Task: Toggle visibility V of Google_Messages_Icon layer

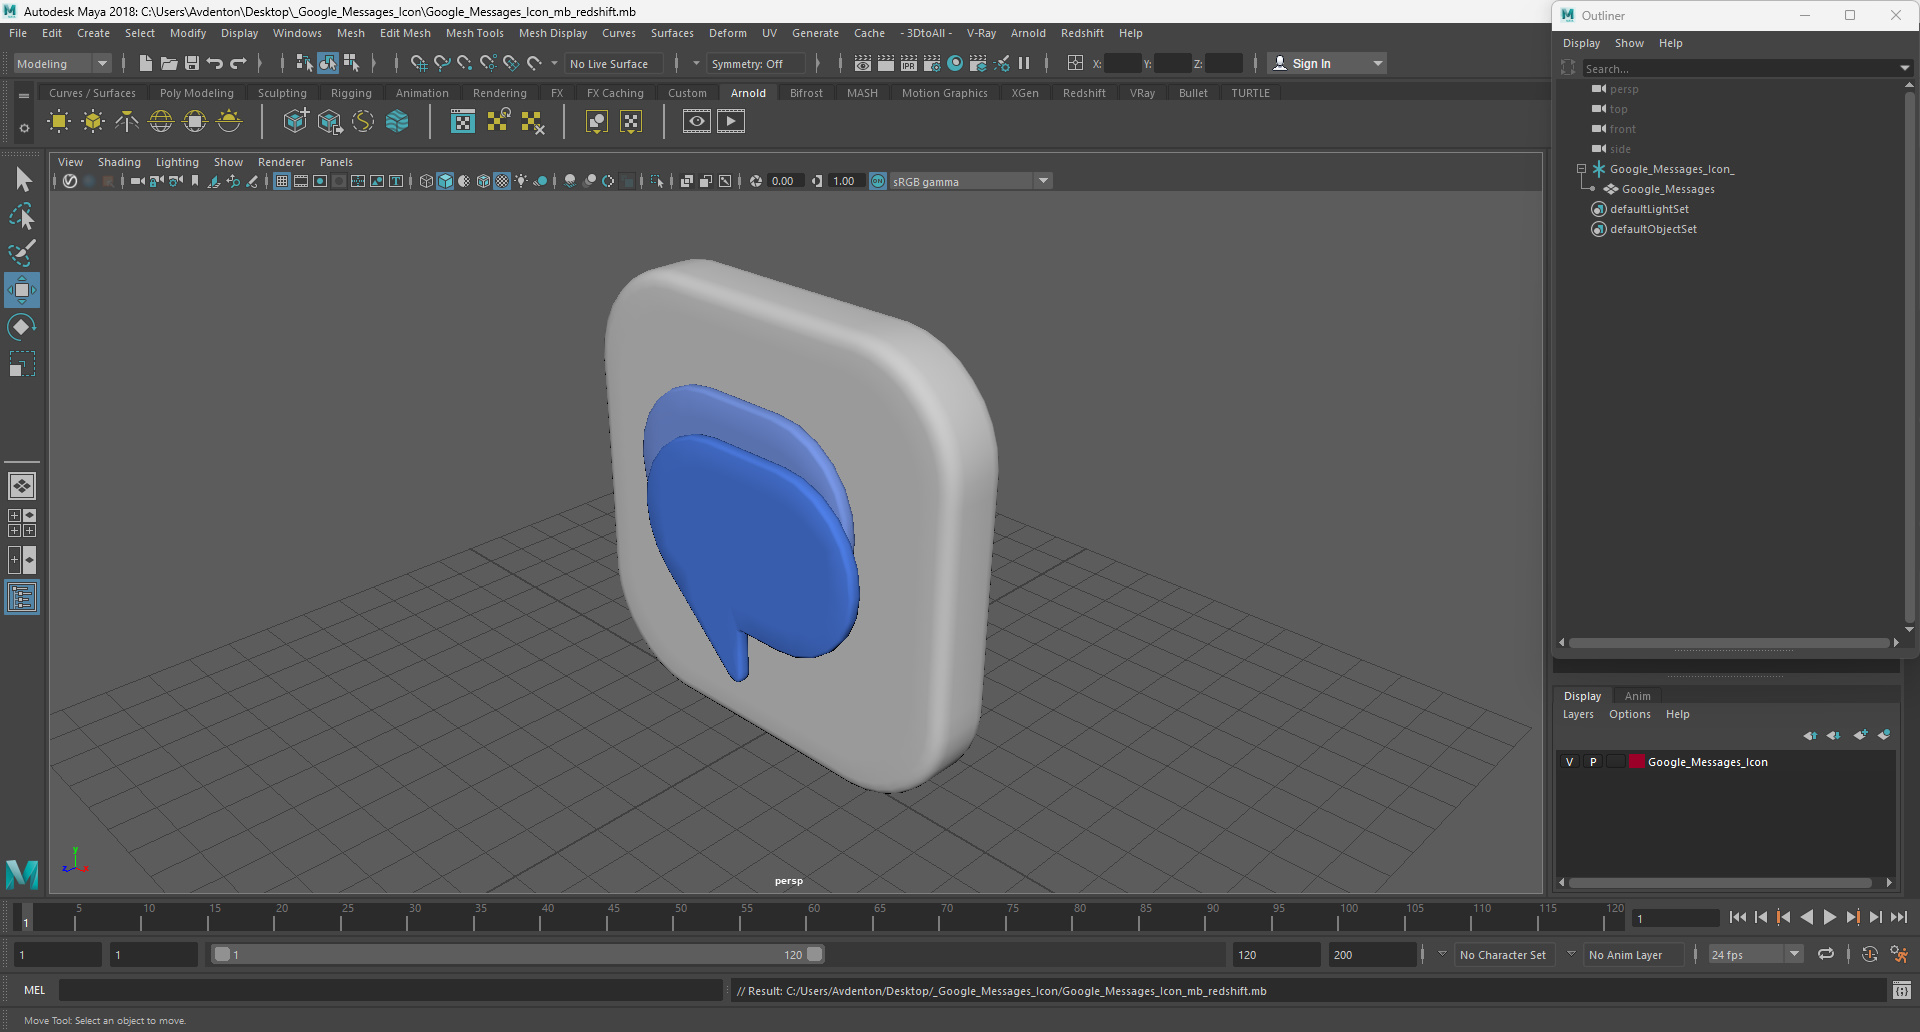Action: coord(1569,762)
